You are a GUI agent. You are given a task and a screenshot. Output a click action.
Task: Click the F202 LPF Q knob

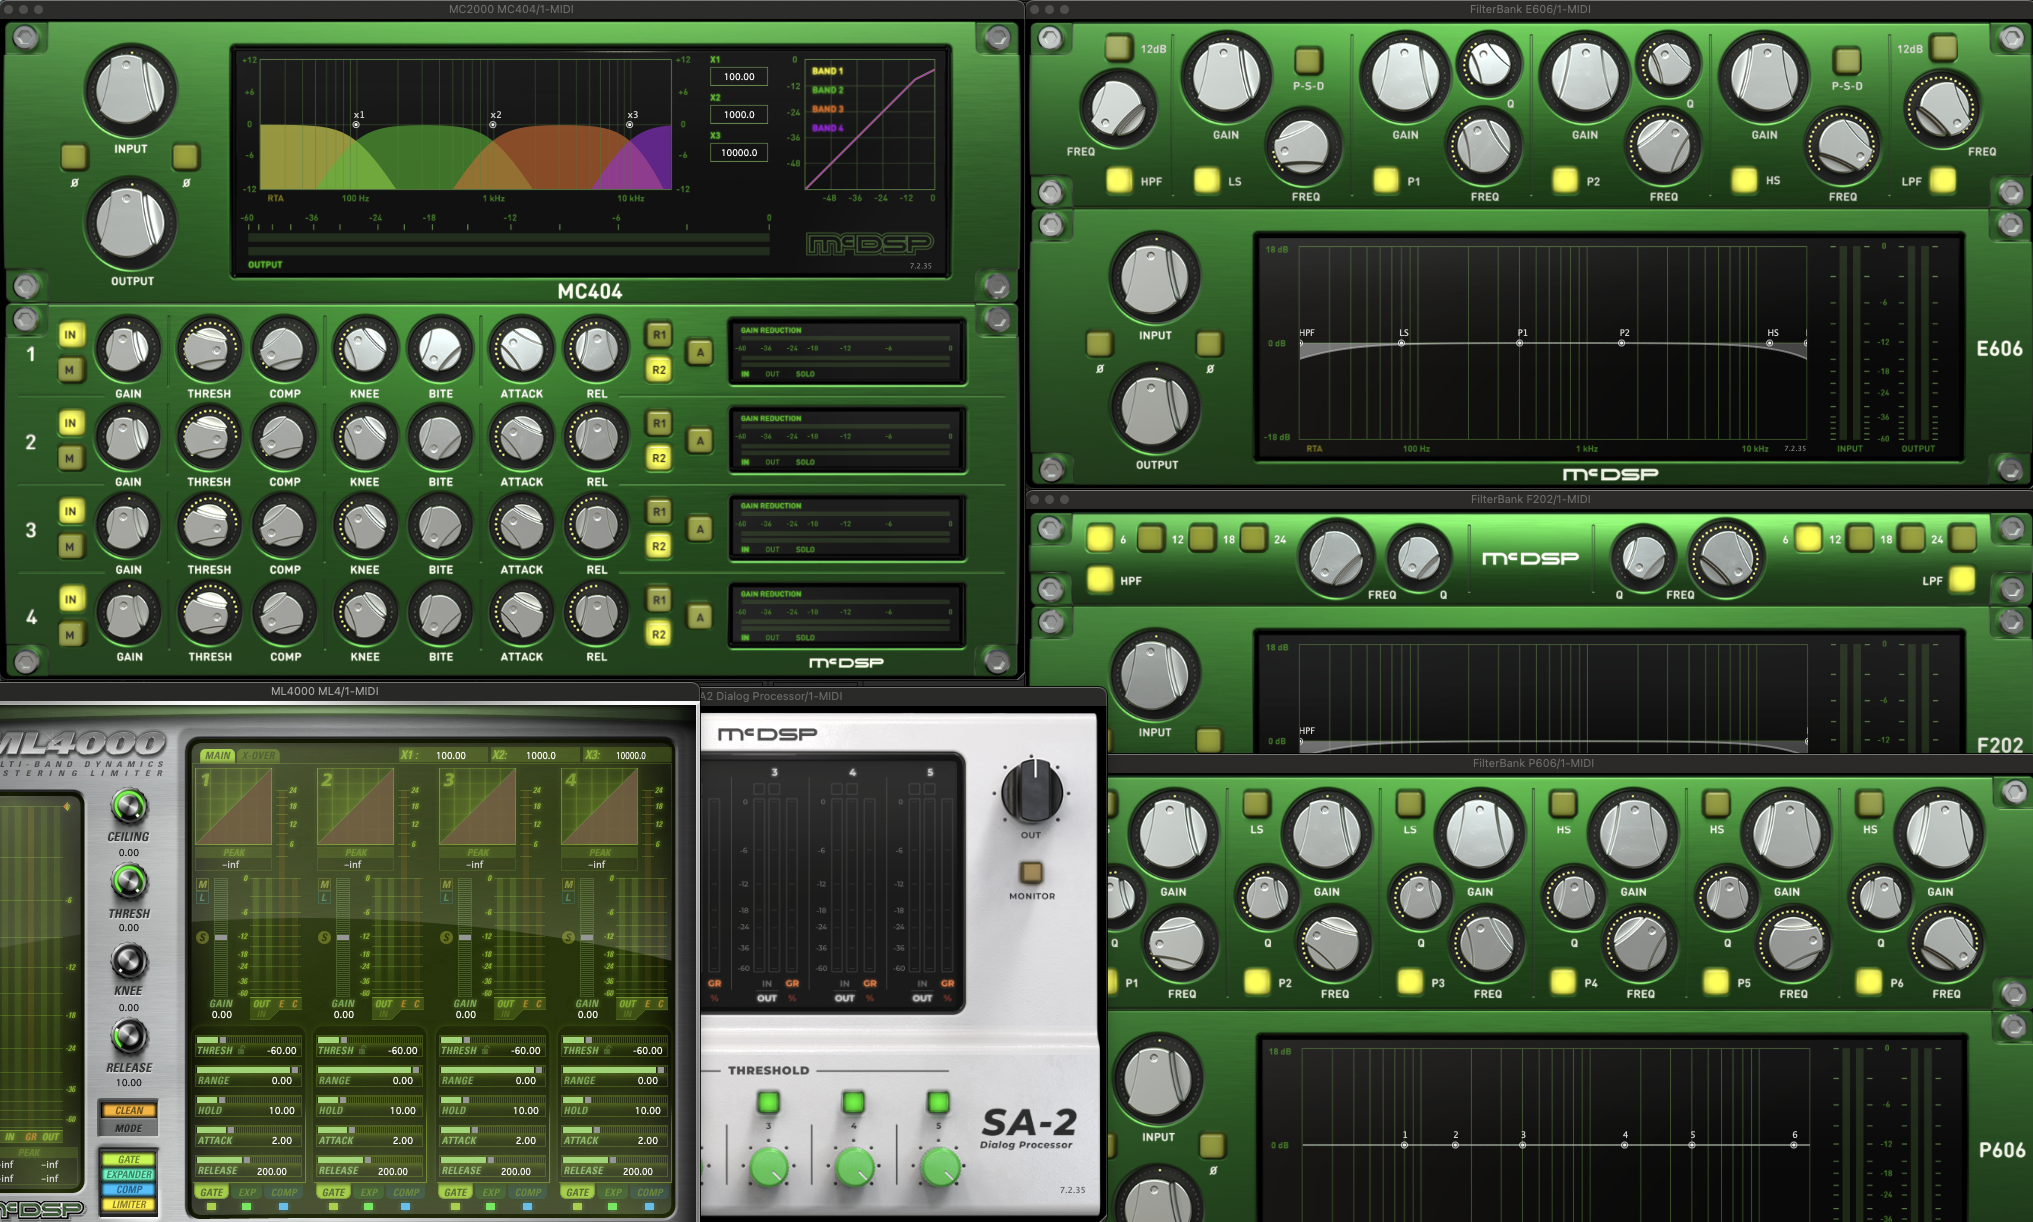[1643, 556]
